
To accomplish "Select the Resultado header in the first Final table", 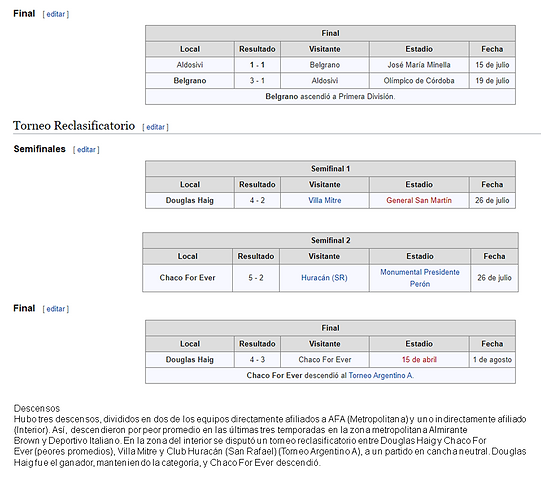I will (257, 49).
